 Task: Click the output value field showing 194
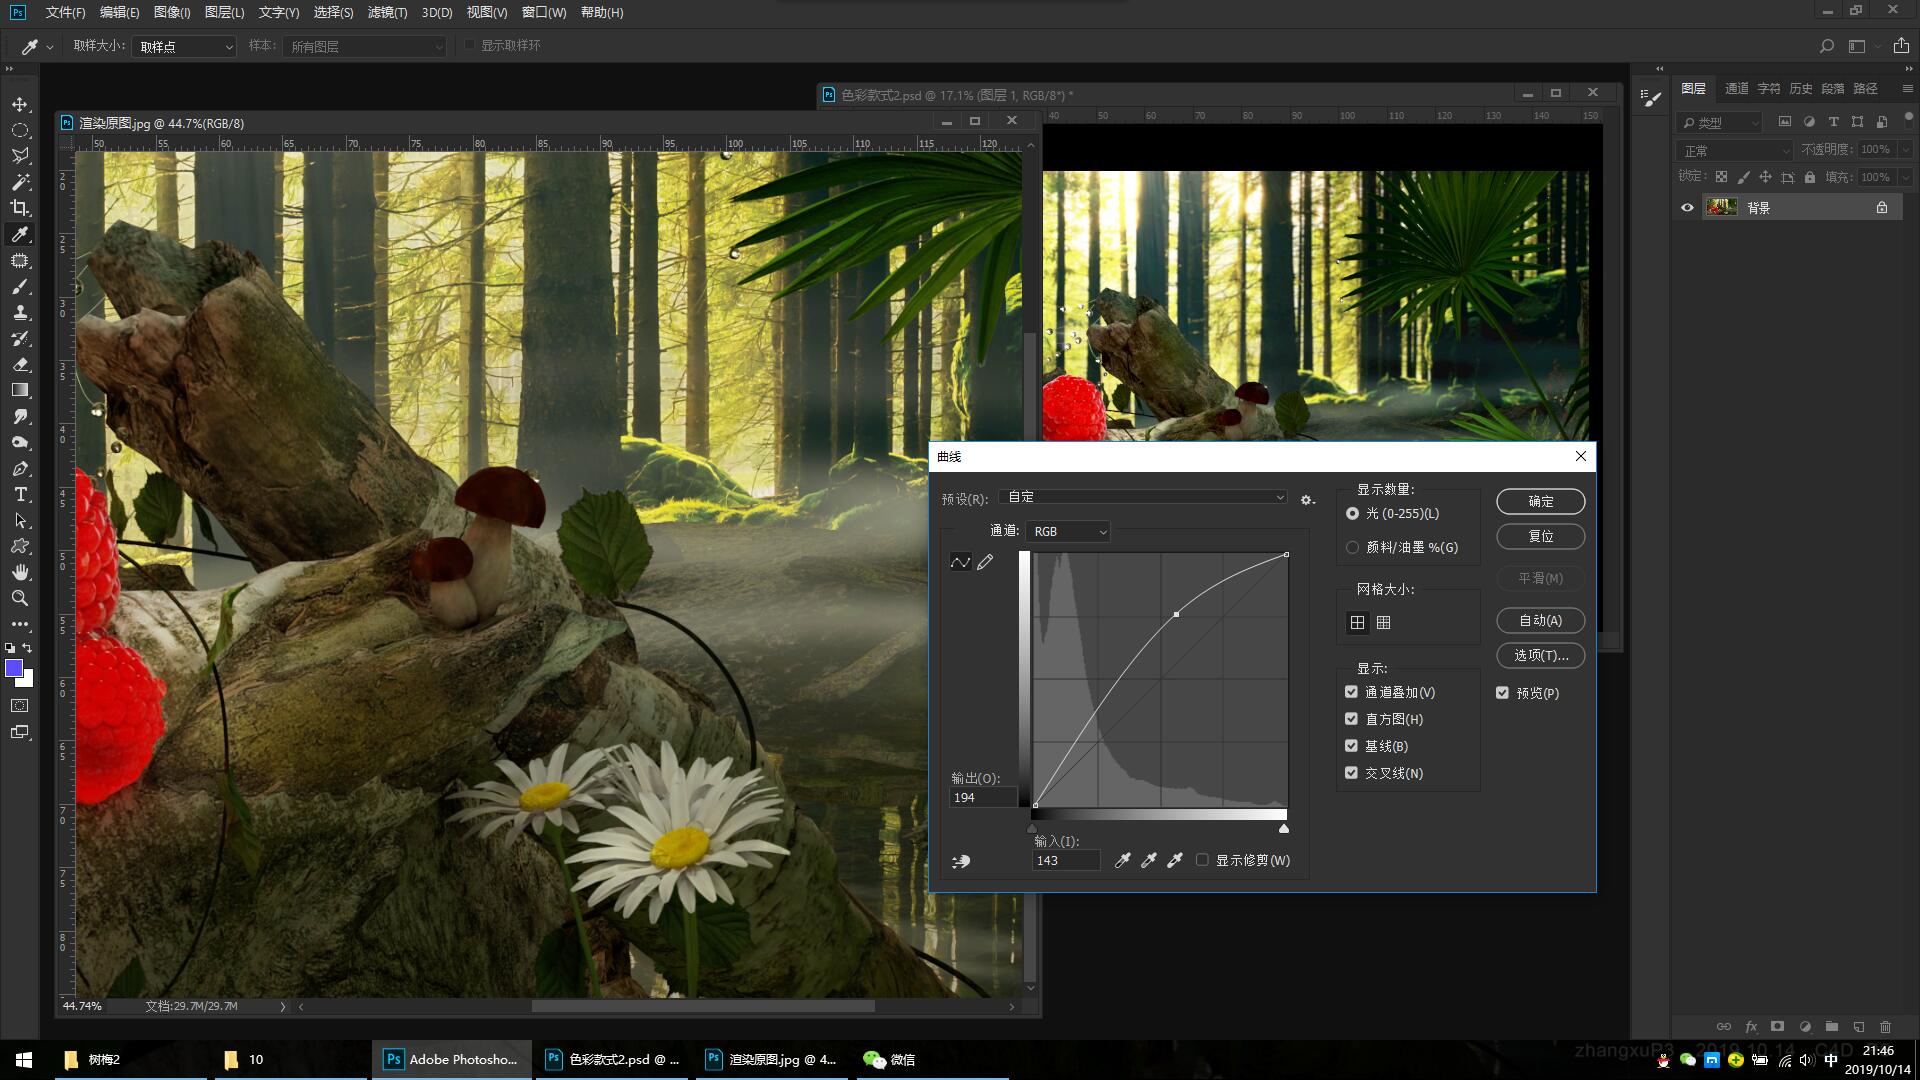pyautogui.click(x=983, y=797)
